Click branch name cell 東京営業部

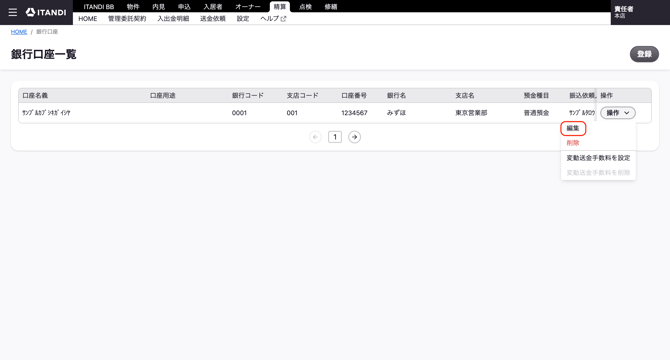(471, 113)
